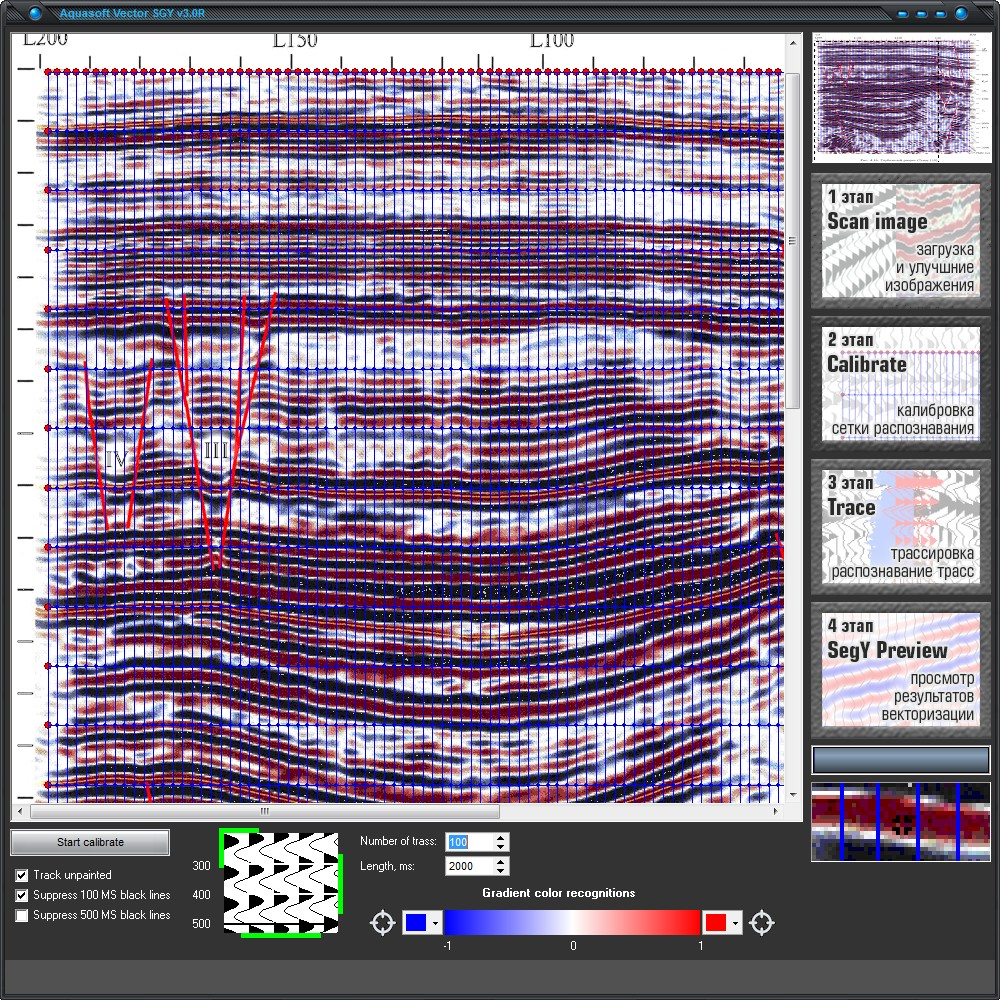Click the blue orb icon left of the app title
This screenshot has height=1000, width=1000.
click(x=36, y=14)
